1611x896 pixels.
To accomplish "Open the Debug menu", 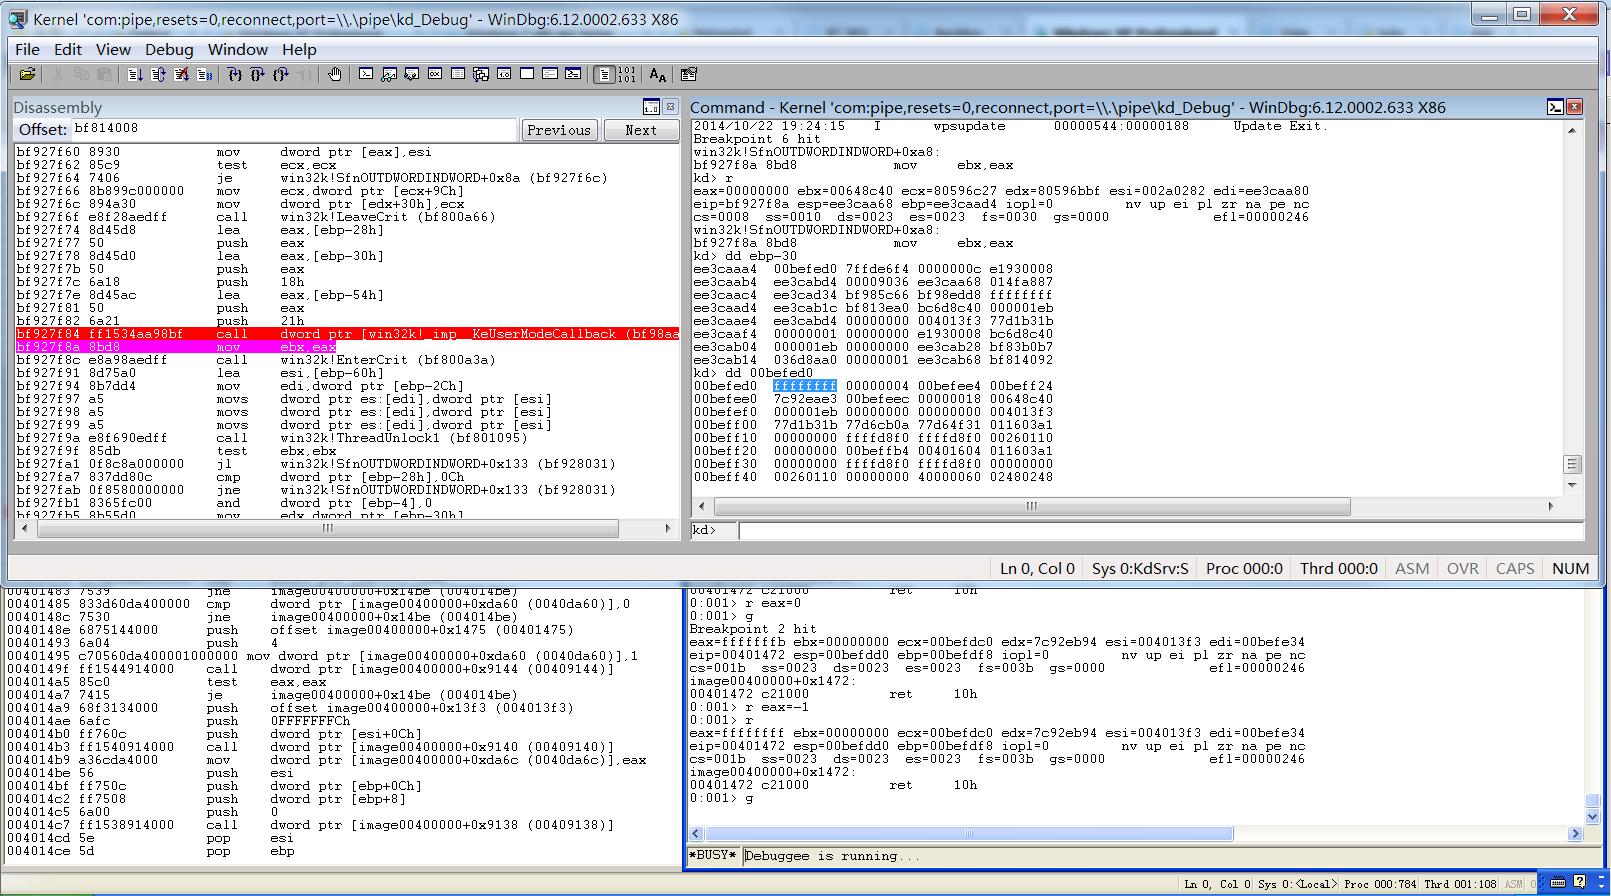I will point(168,49).
